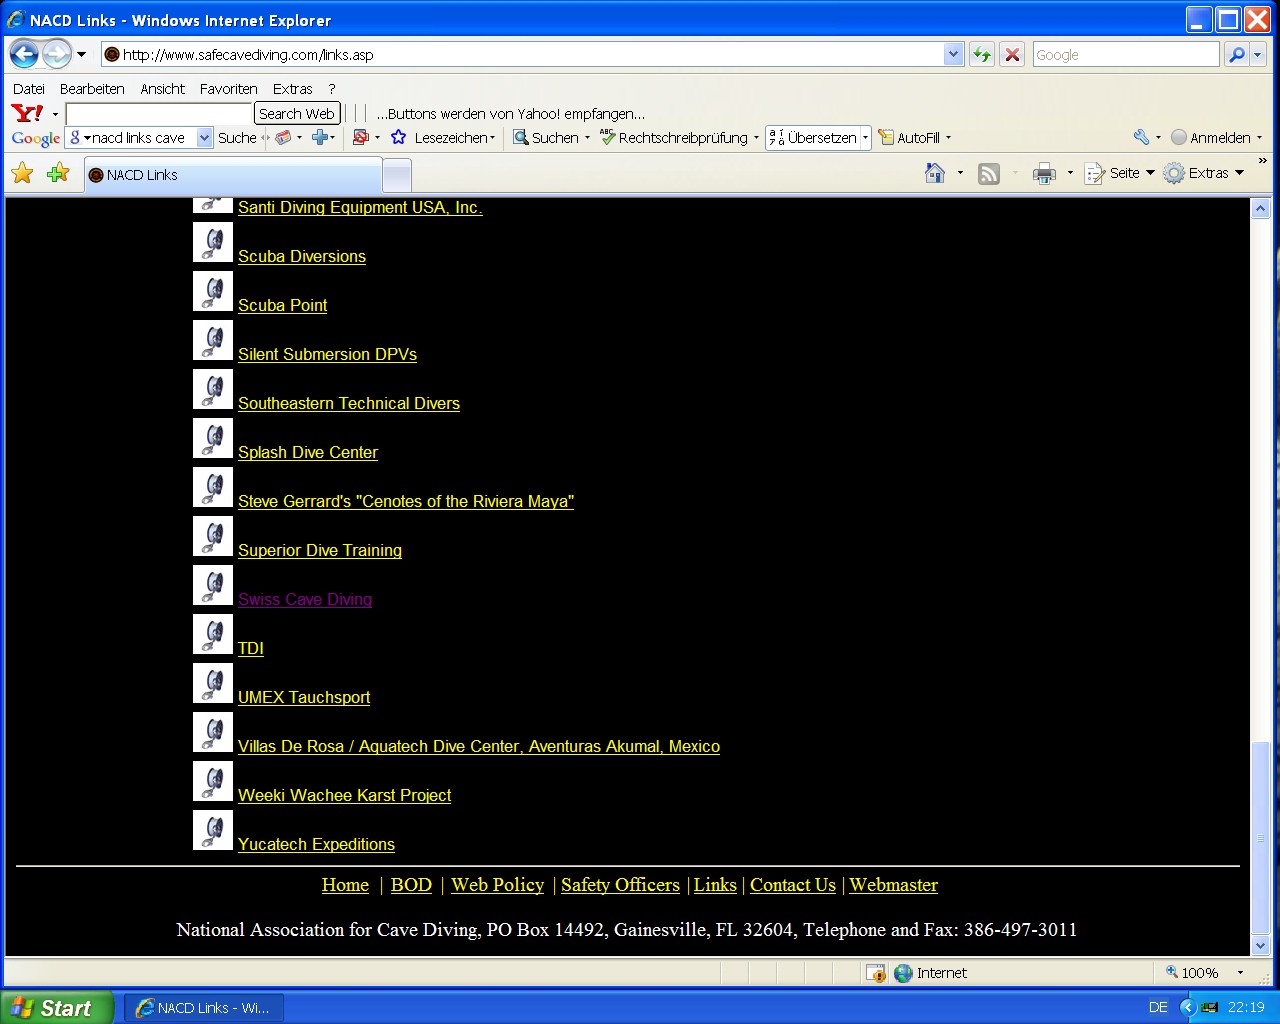Click the Rechtschreibprüfung spell check button

[674, 138]
